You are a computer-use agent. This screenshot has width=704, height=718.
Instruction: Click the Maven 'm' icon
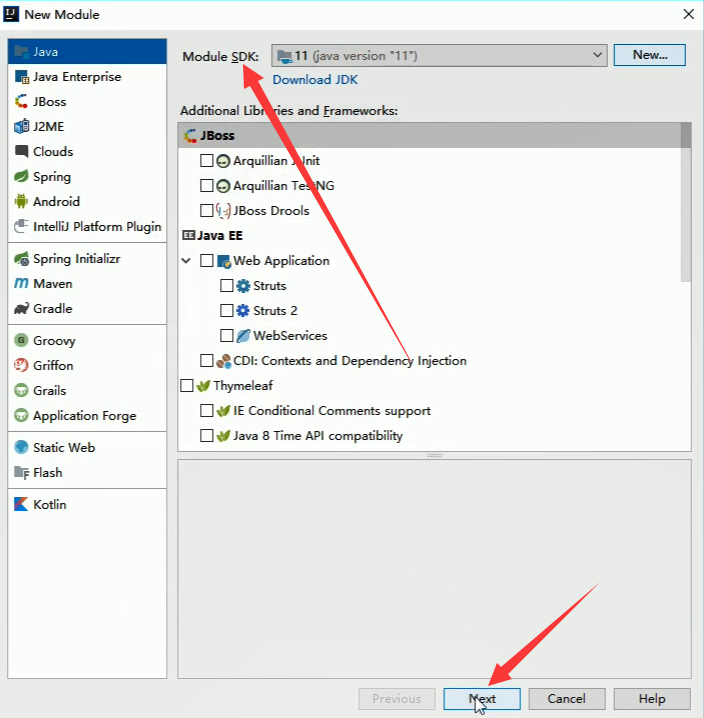pos(21,283)
